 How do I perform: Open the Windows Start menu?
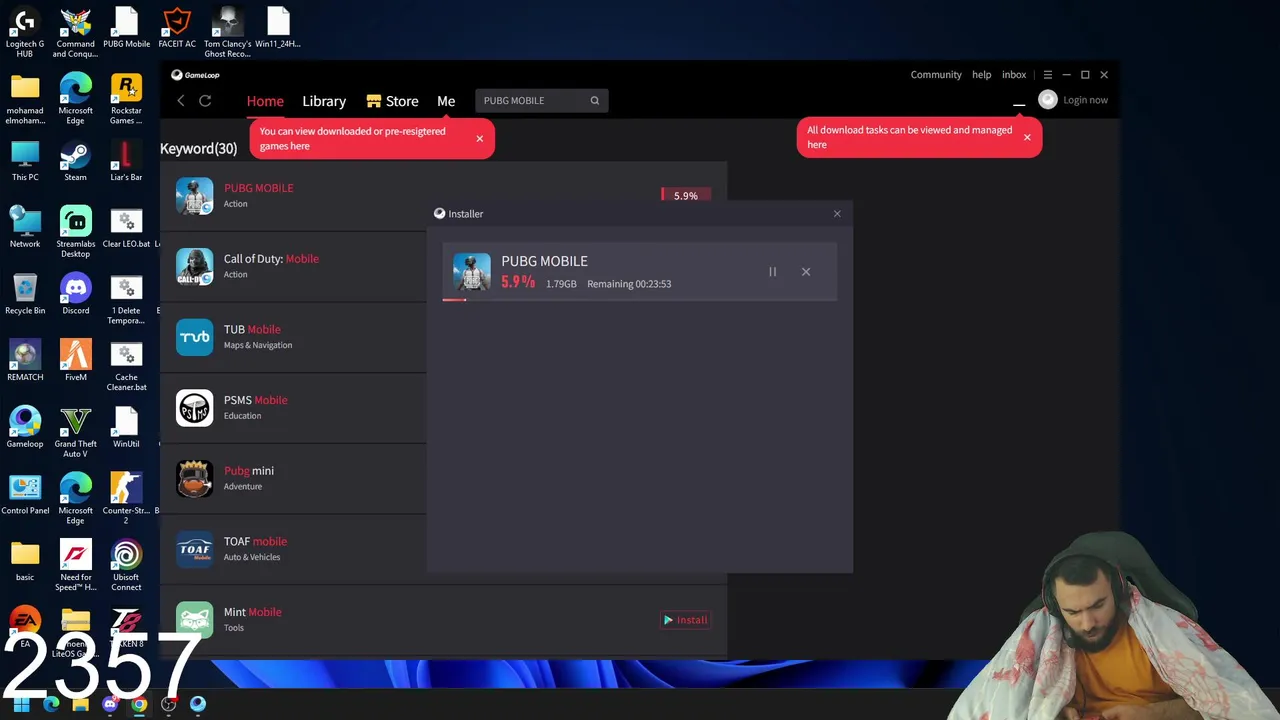click(21, 704)
